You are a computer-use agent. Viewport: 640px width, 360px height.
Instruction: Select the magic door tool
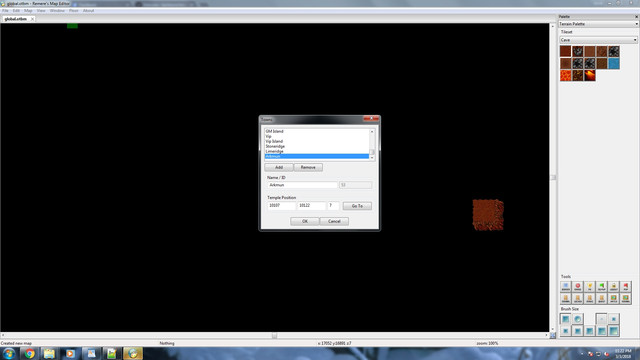(589, 299)
